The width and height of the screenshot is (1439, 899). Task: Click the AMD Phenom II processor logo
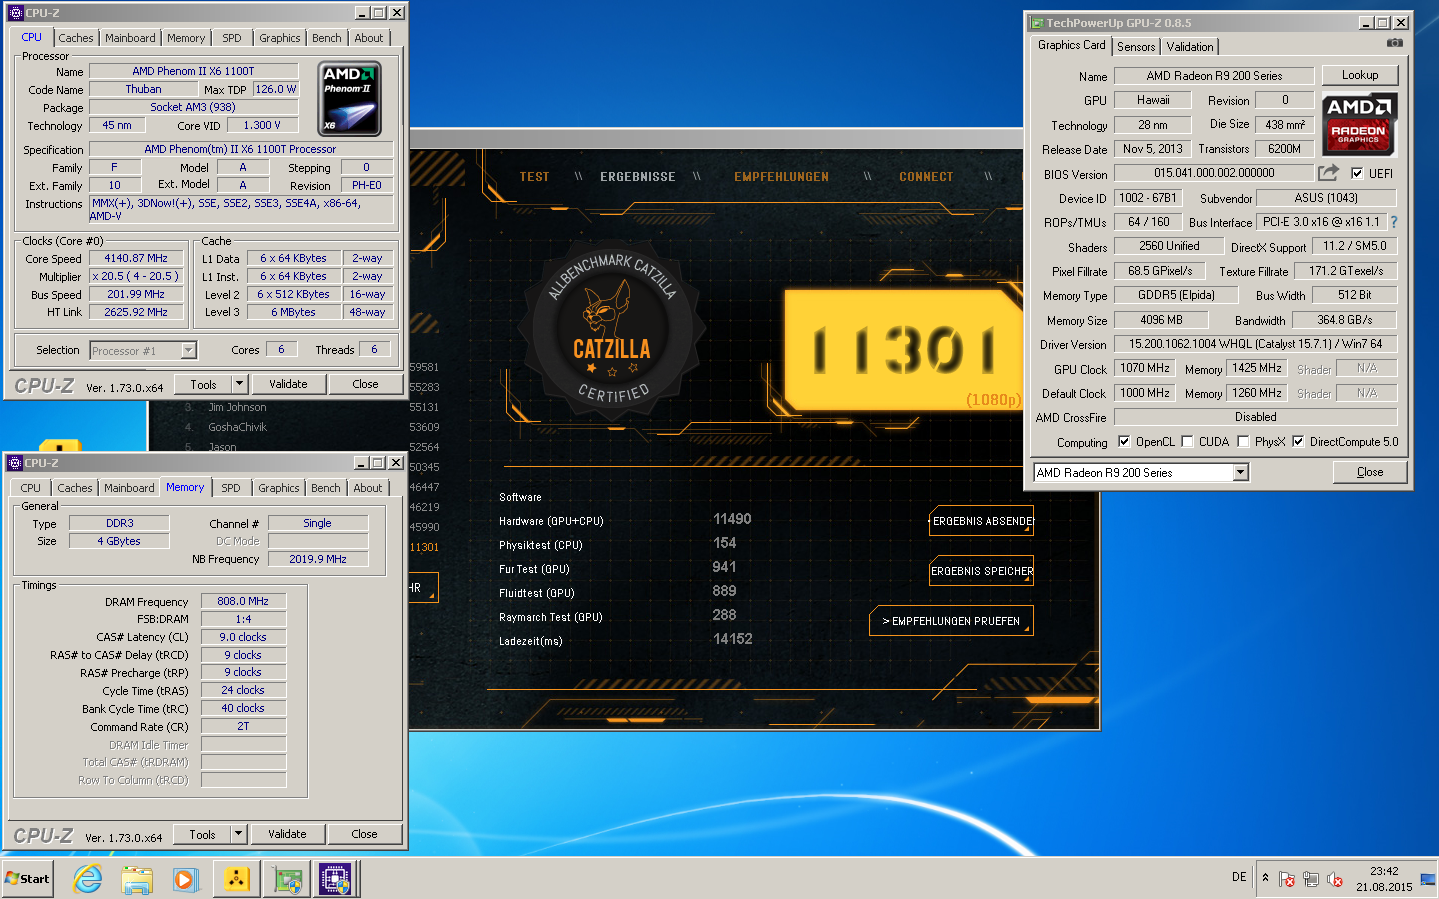[x=349, y=99]
